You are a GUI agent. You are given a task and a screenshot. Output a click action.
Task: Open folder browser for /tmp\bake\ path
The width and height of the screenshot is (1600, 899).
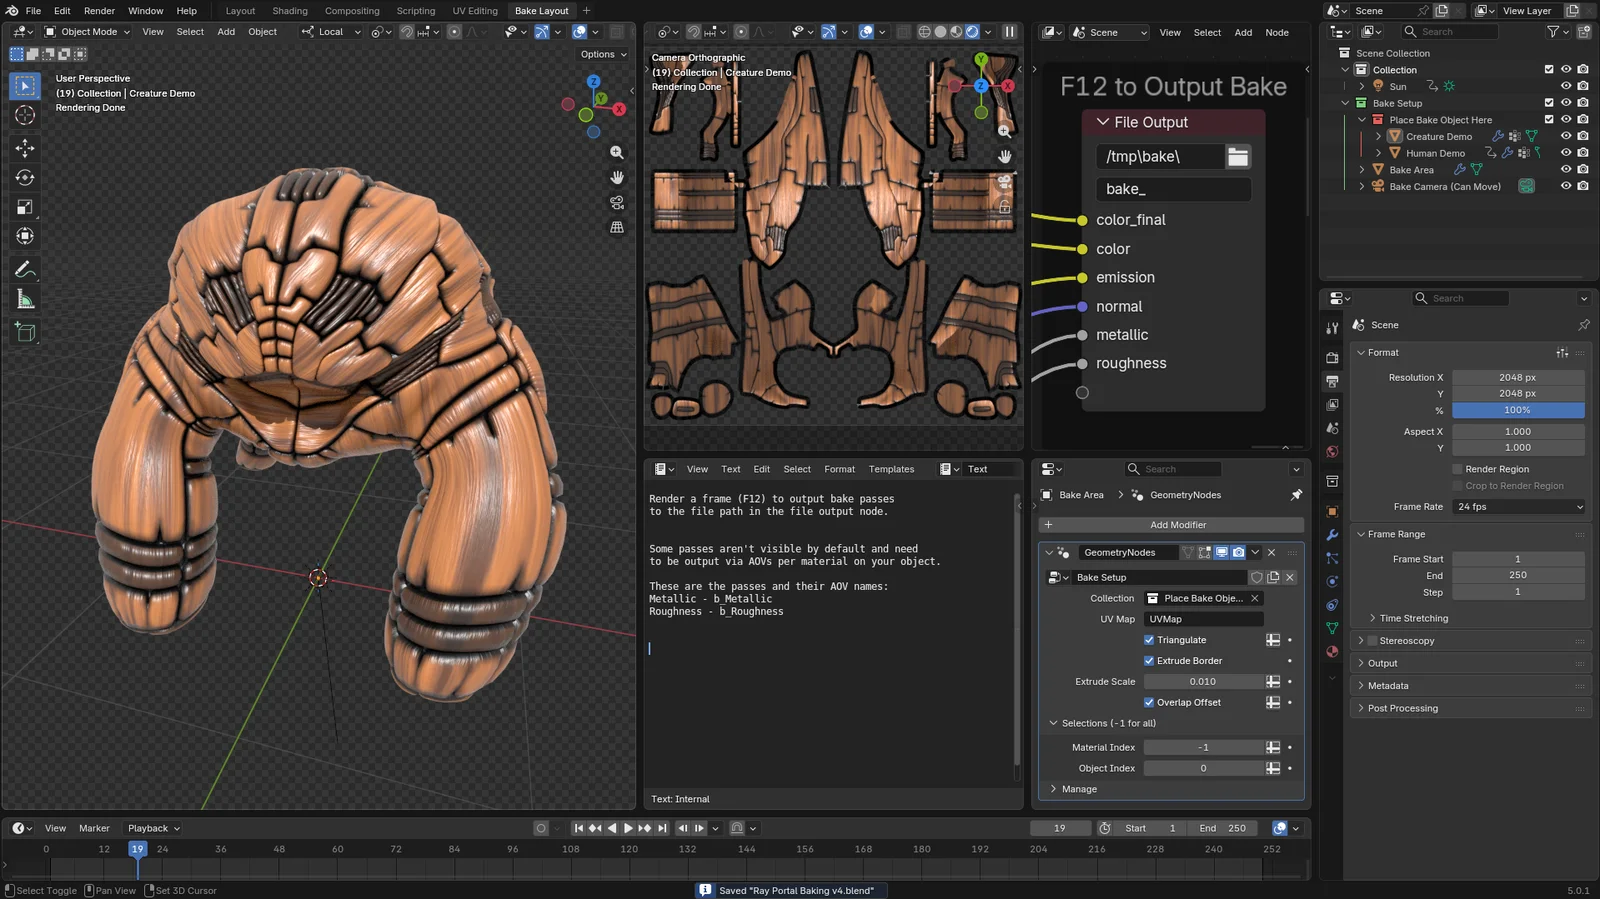(x=1238, y=157)
